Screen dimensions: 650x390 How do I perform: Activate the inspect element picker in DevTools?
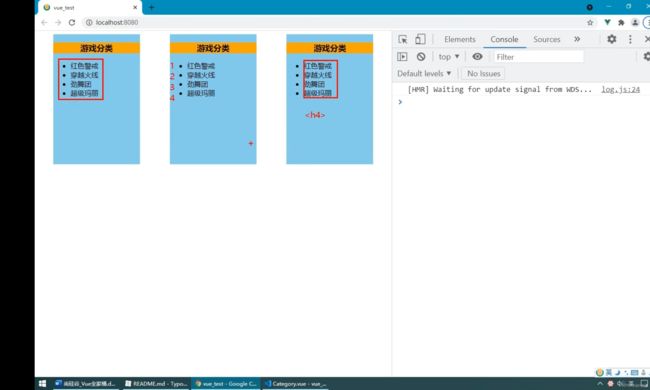402,39
